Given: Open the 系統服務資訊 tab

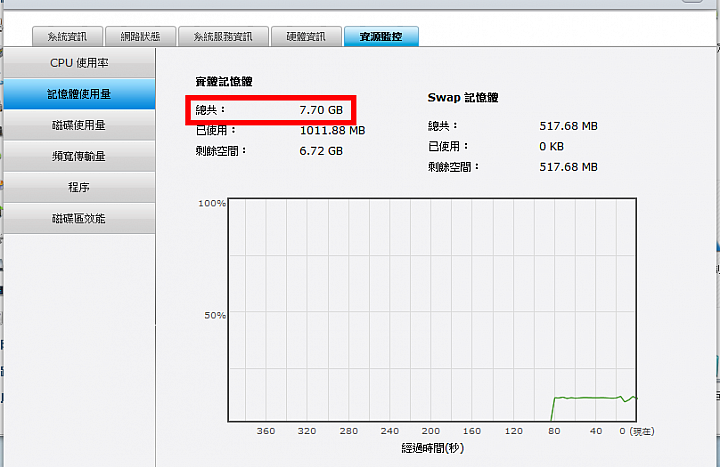Looking at the screenshot, I should [x=223, y=37].
